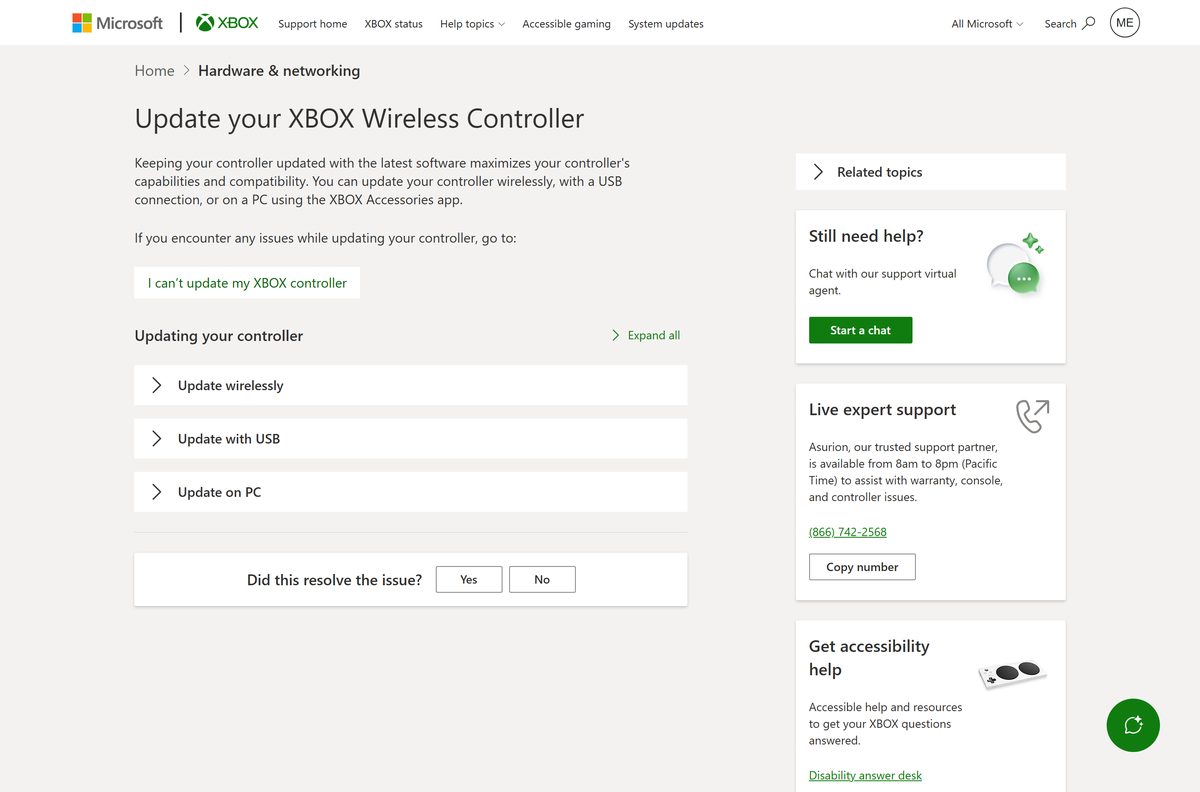Click the phone icon in Live expert support

[1032, 415]
